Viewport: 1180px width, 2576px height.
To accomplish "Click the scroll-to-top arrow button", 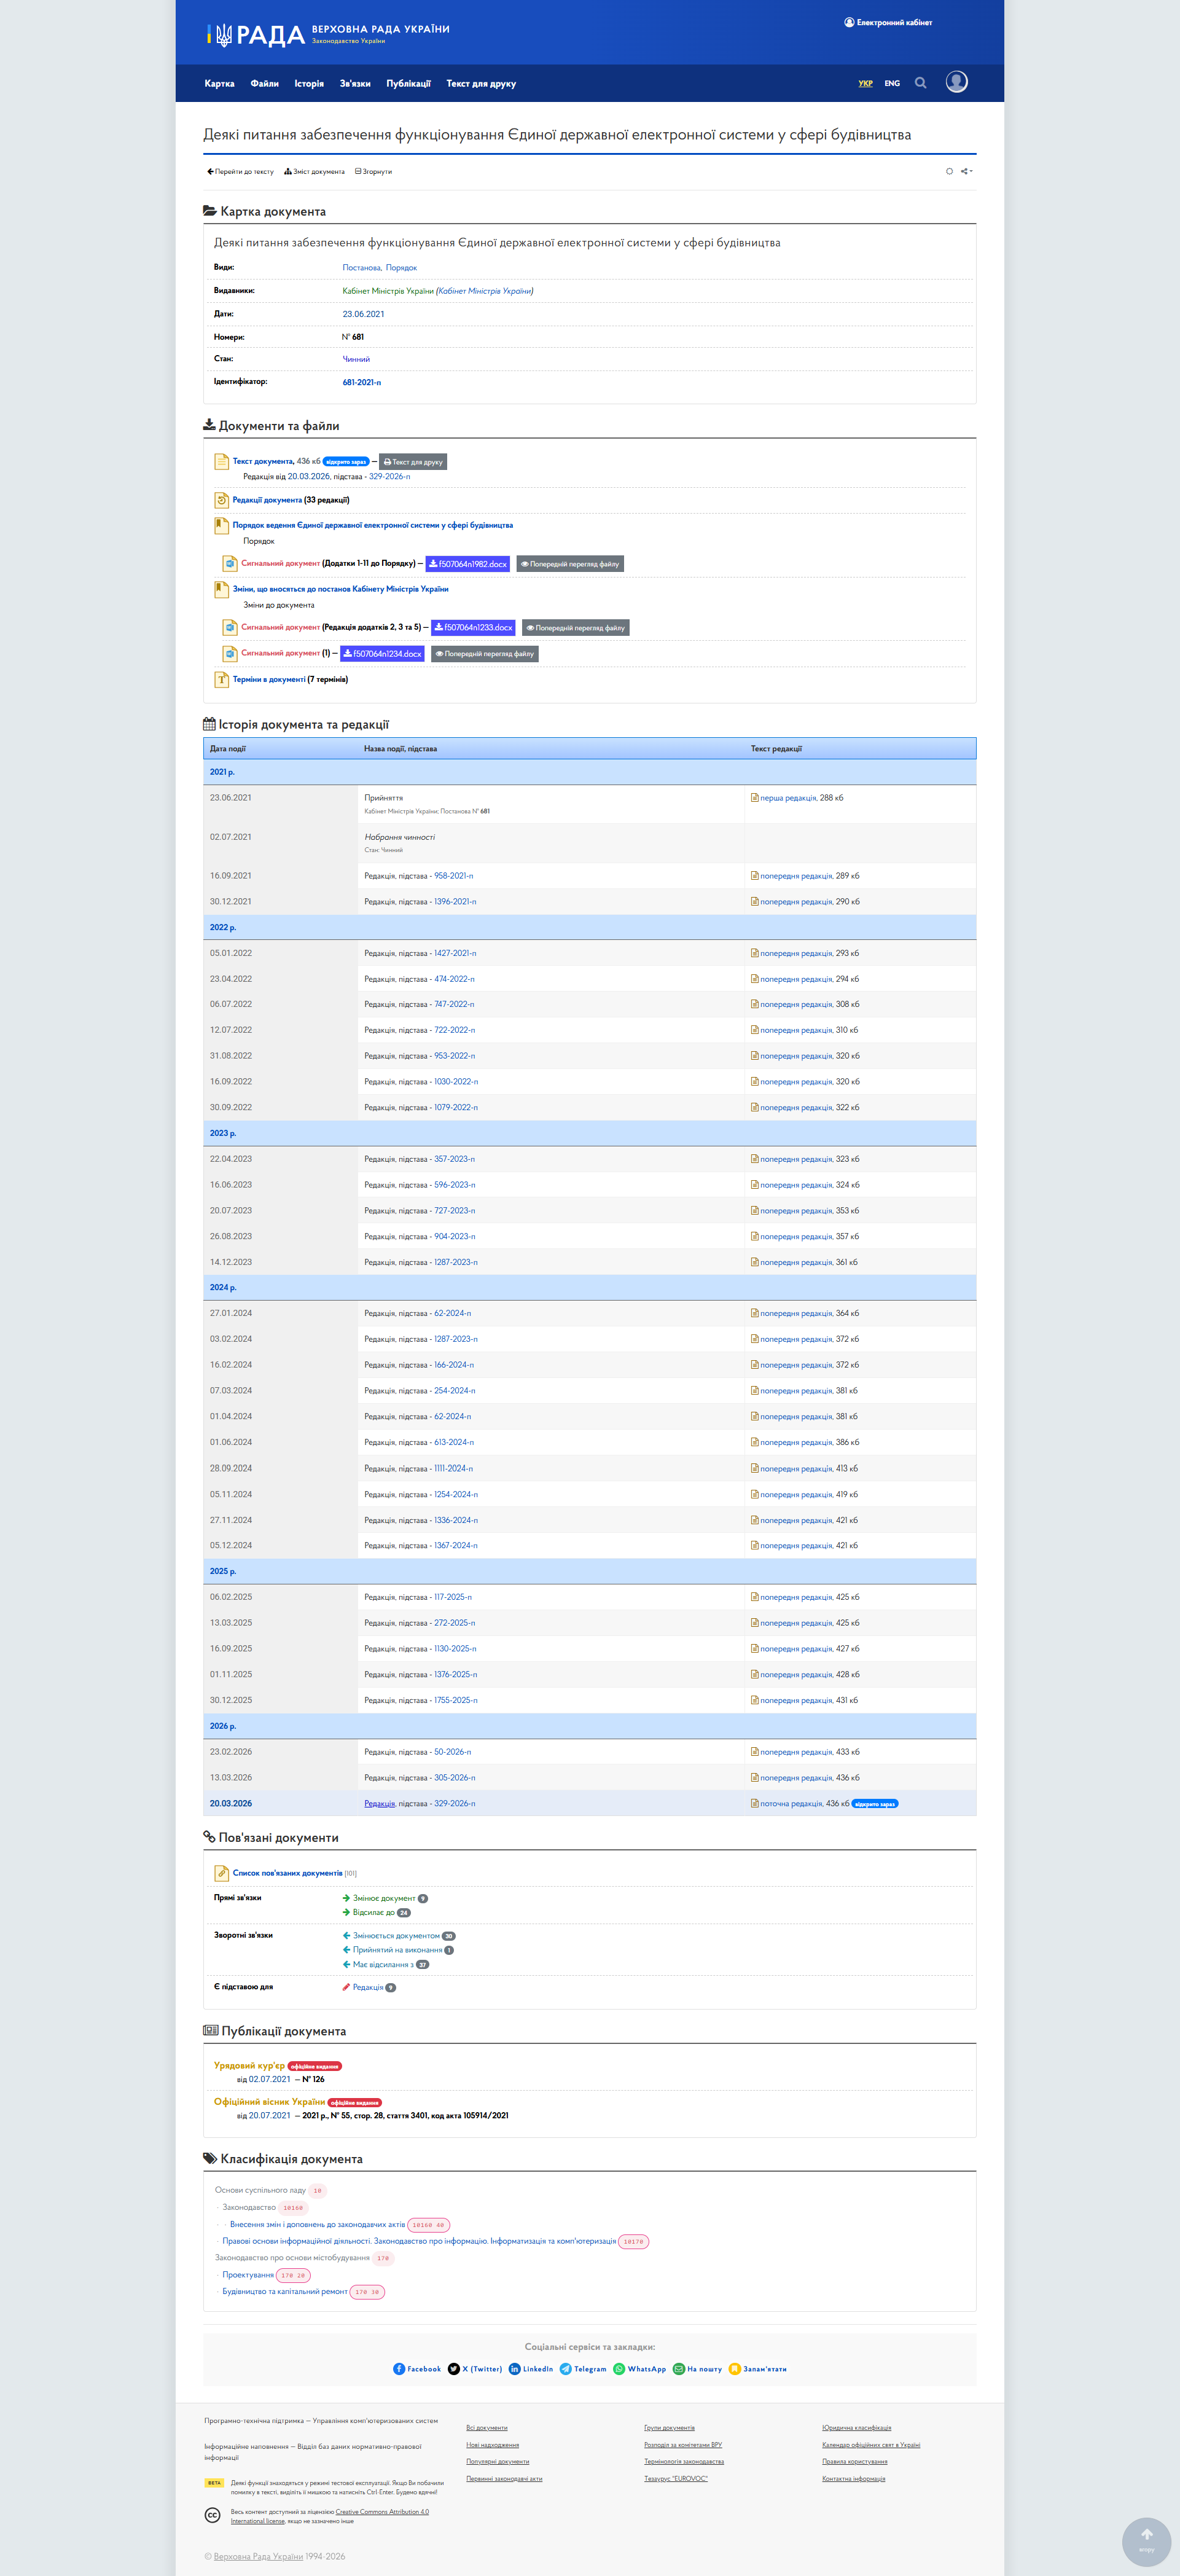I will click(1147, 2541).
